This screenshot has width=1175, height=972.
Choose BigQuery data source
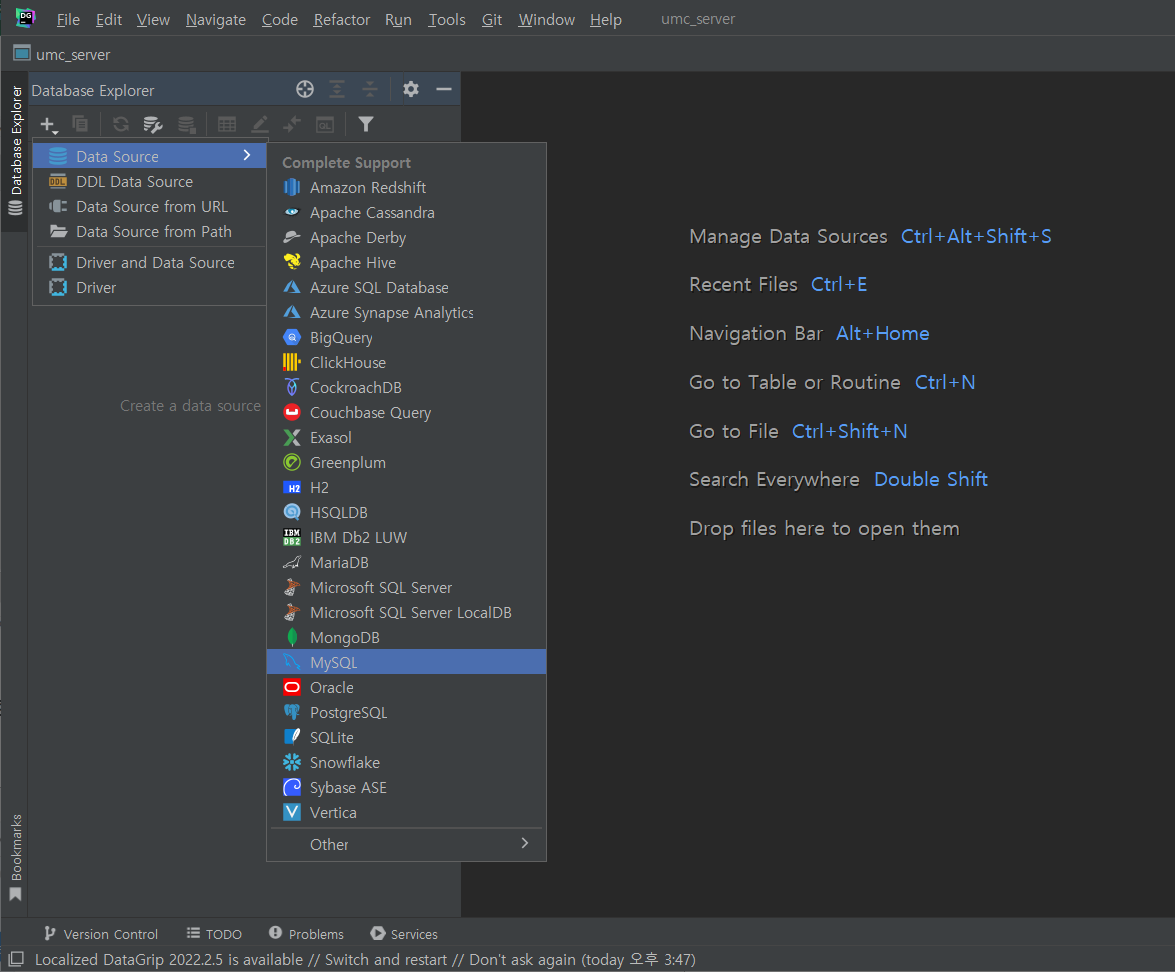406,337
